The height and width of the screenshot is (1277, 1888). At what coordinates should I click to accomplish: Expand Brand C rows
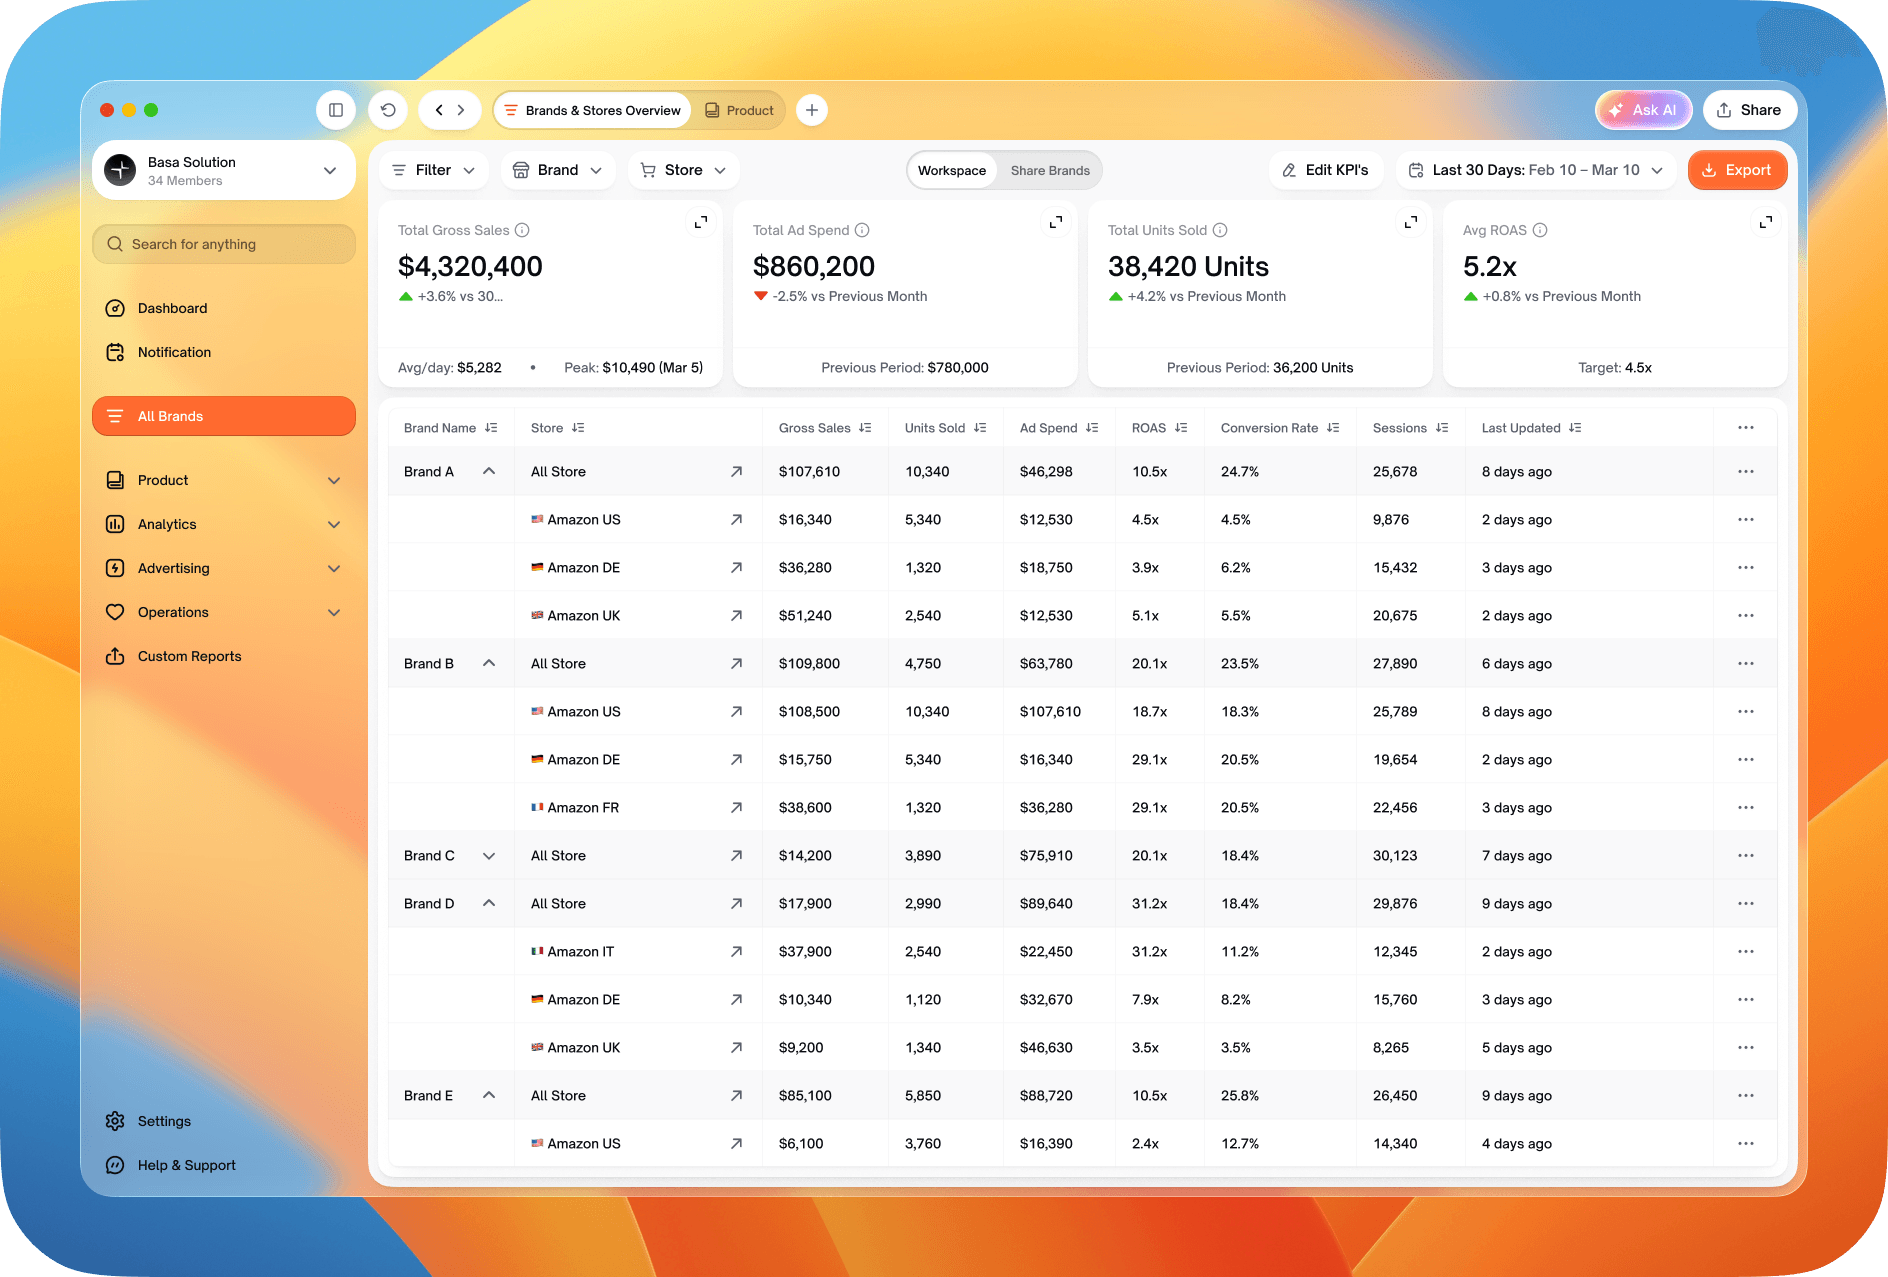coord(489,855)
